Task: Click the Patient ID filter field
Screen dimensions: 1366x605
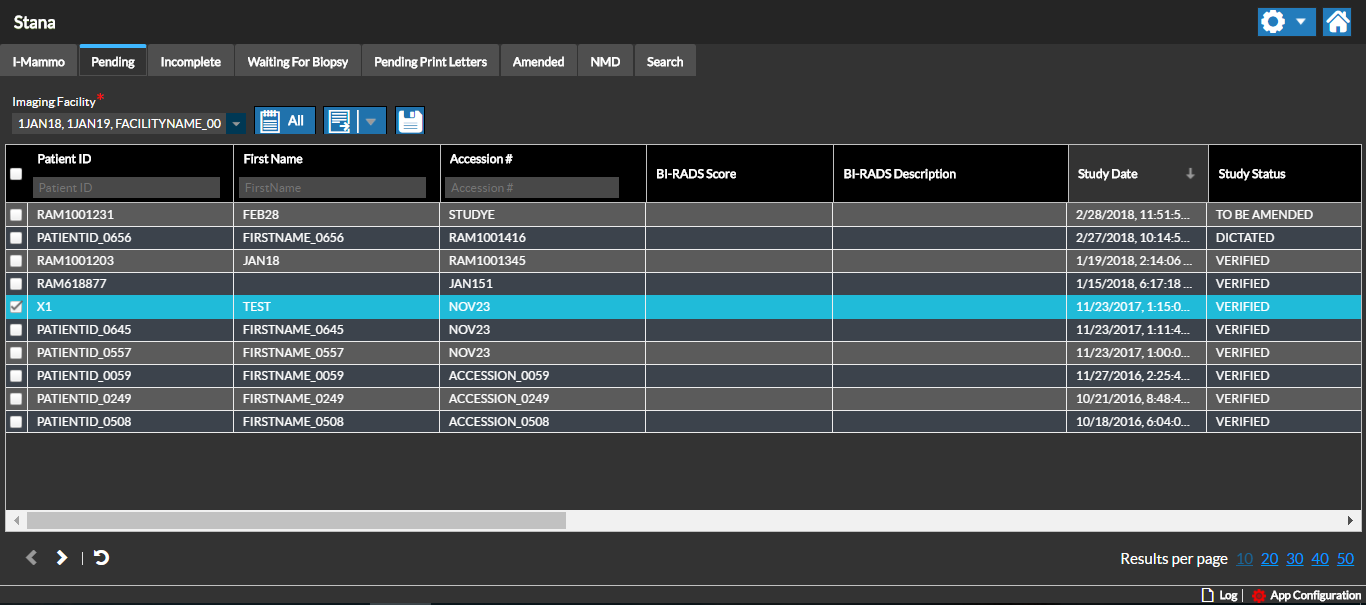Action: click(x=126, y=187)
